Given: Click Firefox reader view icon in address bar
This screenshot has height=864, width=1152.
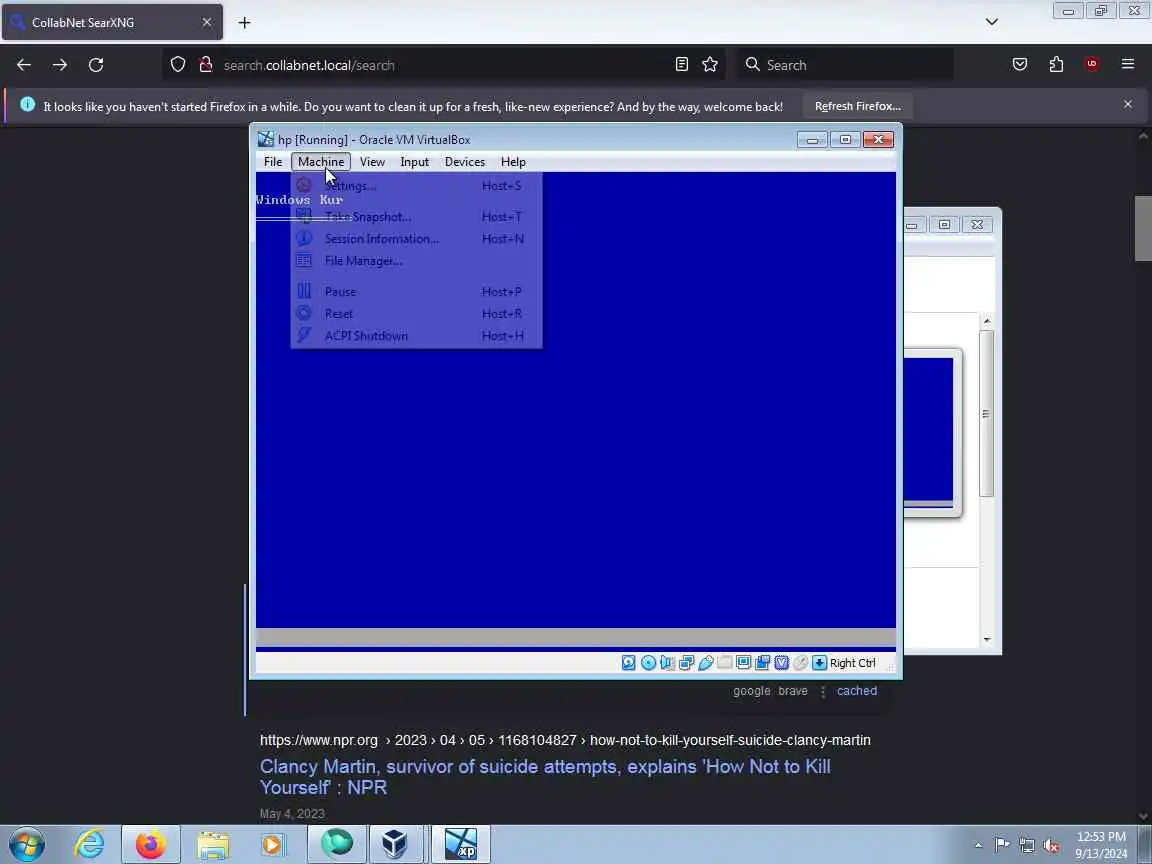Looking at the screenshot, I should (x=682, y=65).
